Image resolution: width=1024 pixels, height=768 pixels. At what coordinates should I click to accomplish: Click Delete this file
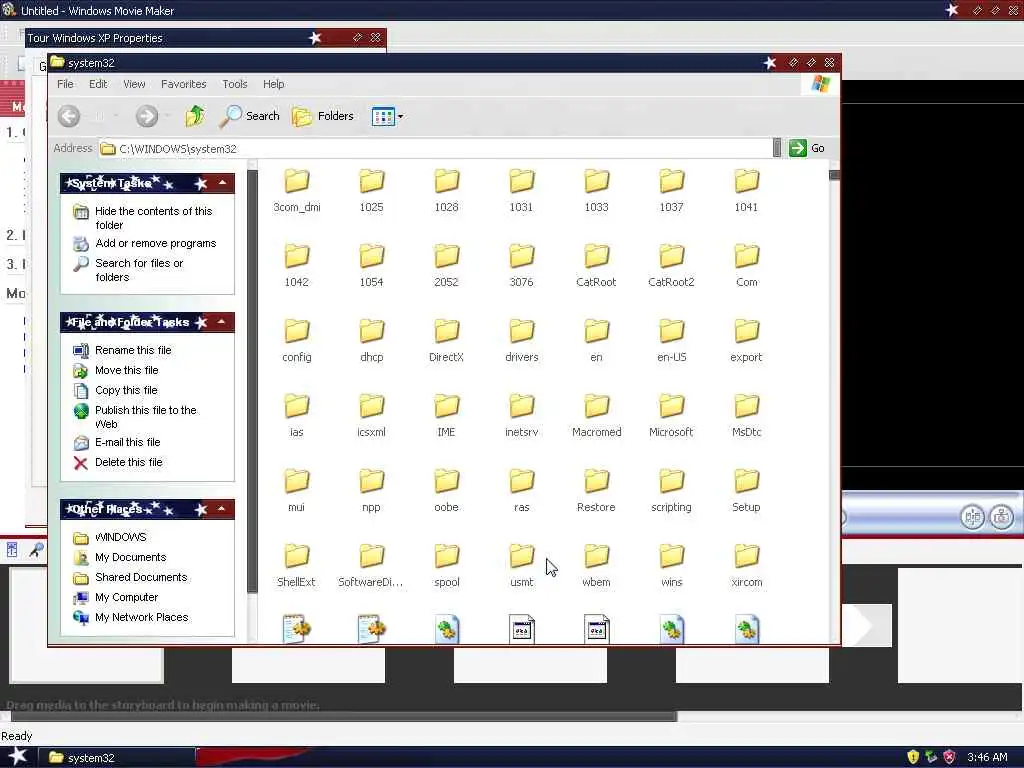129,462
